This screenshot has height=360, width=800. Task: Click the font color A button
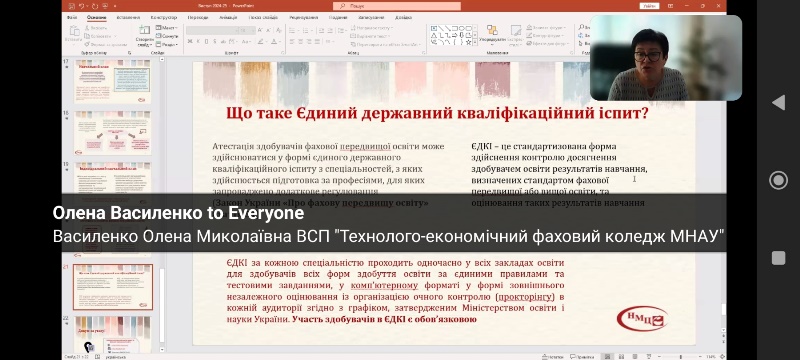274,41
